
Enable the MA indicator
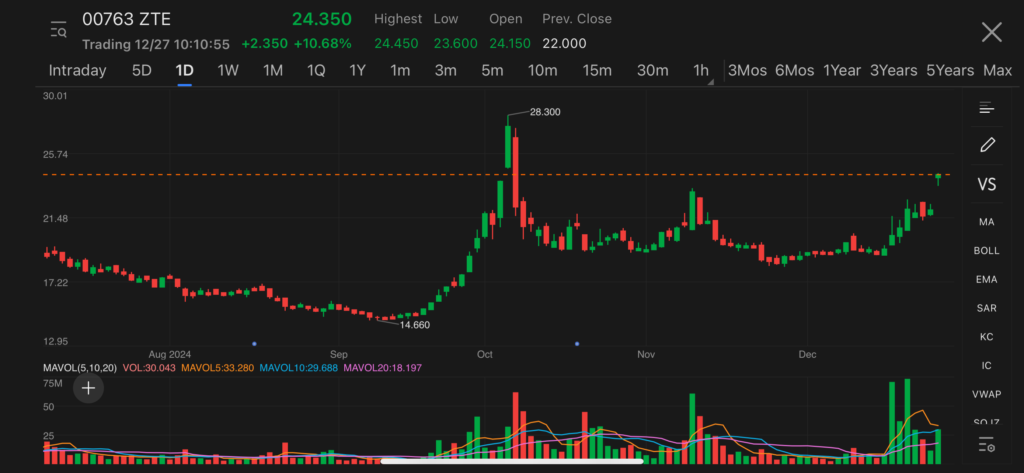pyautogui.click(x=986, y=222)
